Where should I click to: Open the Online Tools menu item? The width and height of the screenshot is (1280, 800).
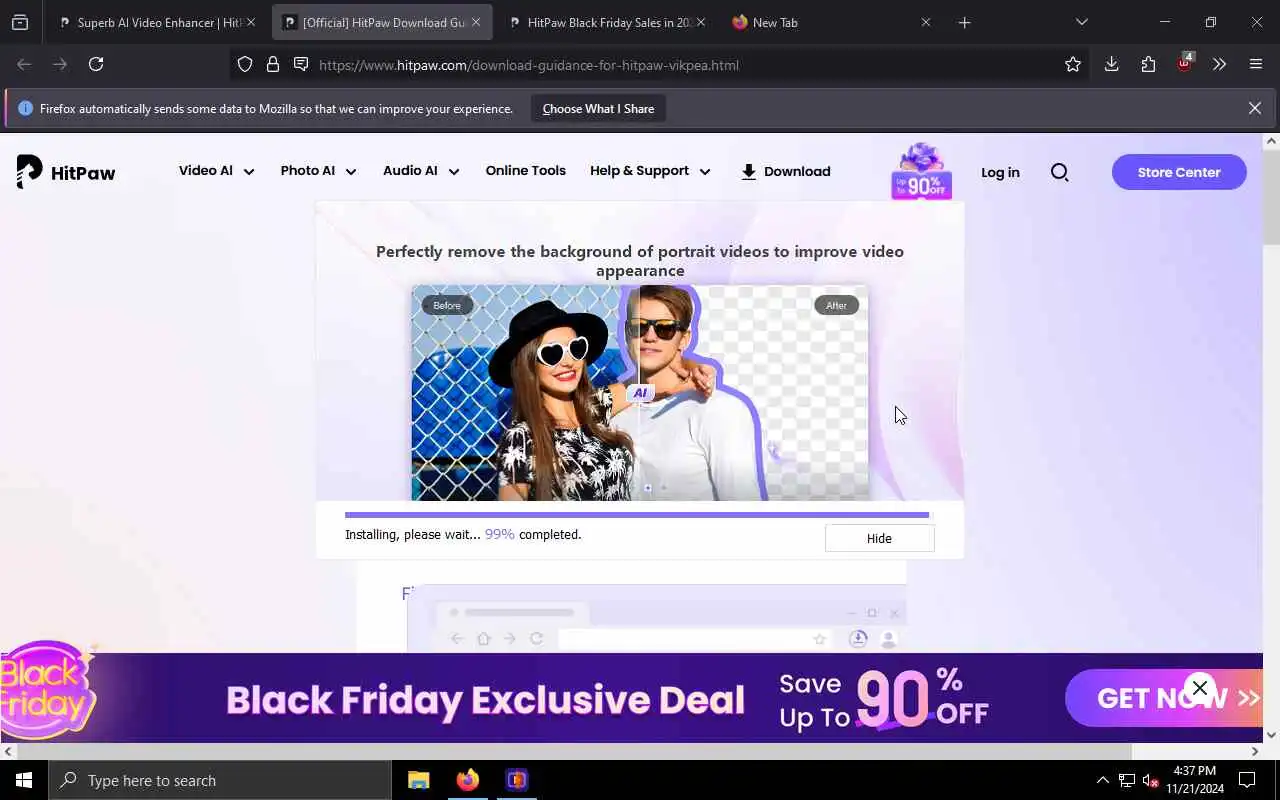click(x=525, y=171)
